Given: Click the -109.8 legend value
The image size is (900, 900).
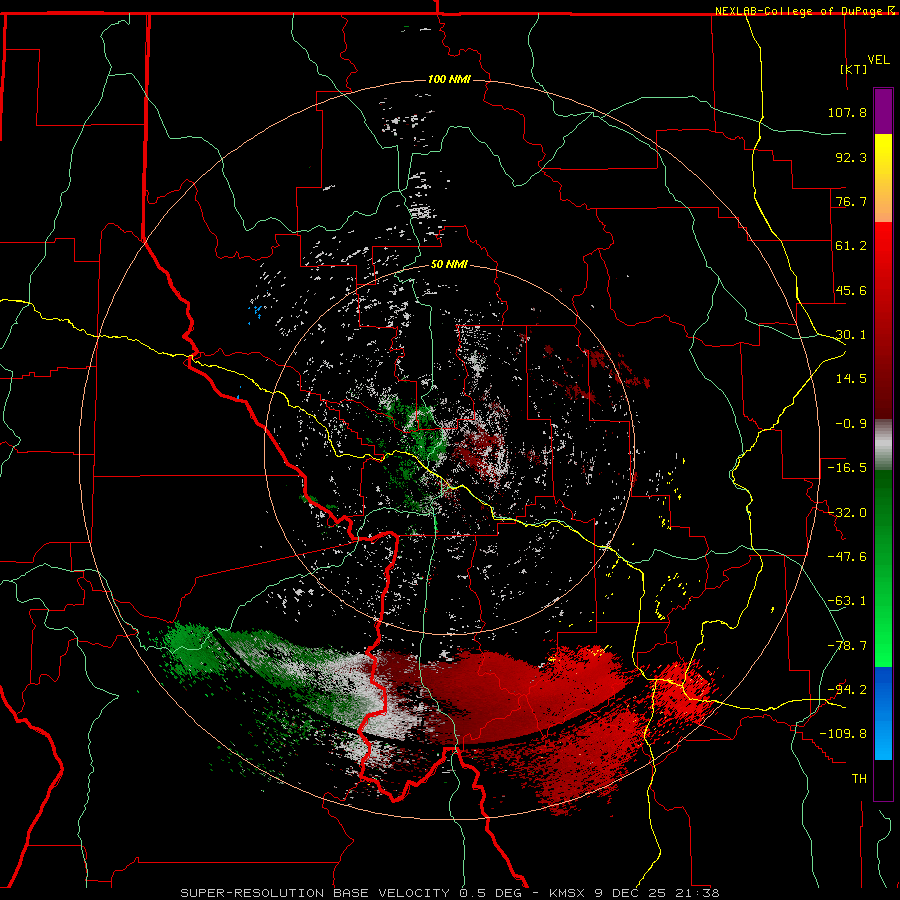Looking at the screenshot, I should [843, 734].
